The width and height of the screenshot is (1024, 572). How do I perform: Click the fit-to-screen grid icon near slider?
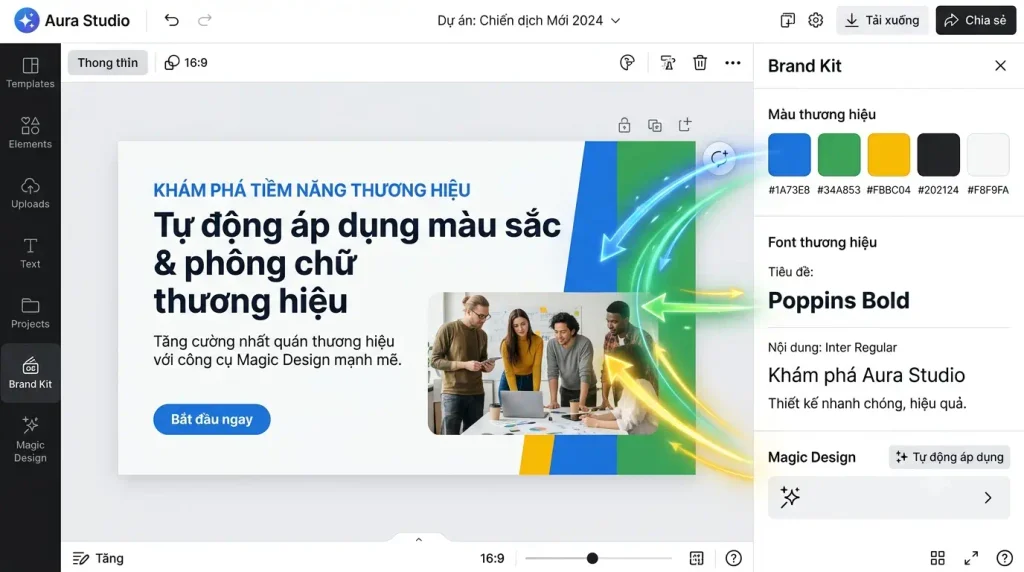pos(696,558)
